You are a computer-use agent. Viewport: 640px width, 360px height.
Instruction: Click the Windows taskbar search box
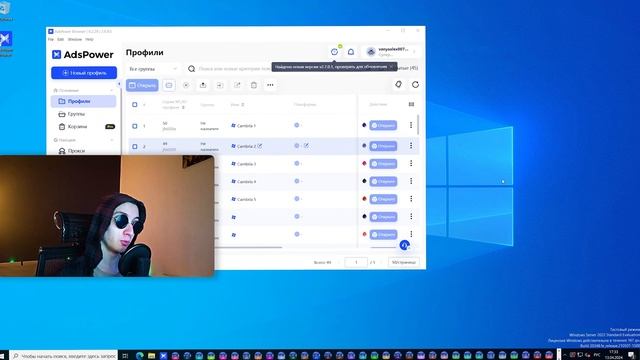(x=64, y=356)
